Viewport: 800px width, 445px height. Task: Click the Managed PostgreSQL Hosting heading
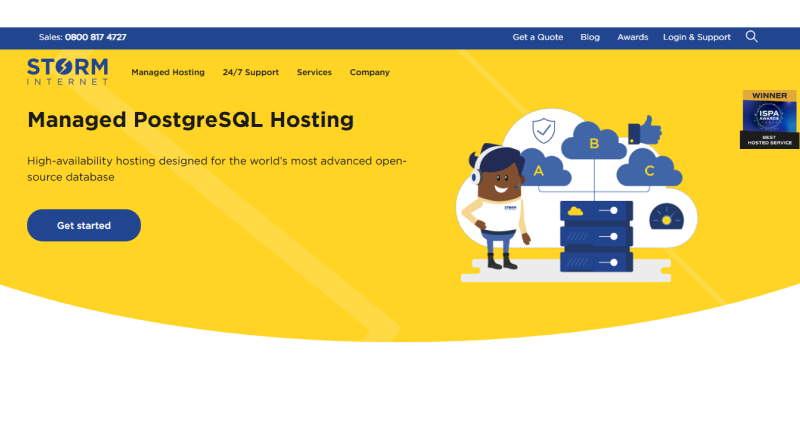pyautogui.click(x=190, y=120)
